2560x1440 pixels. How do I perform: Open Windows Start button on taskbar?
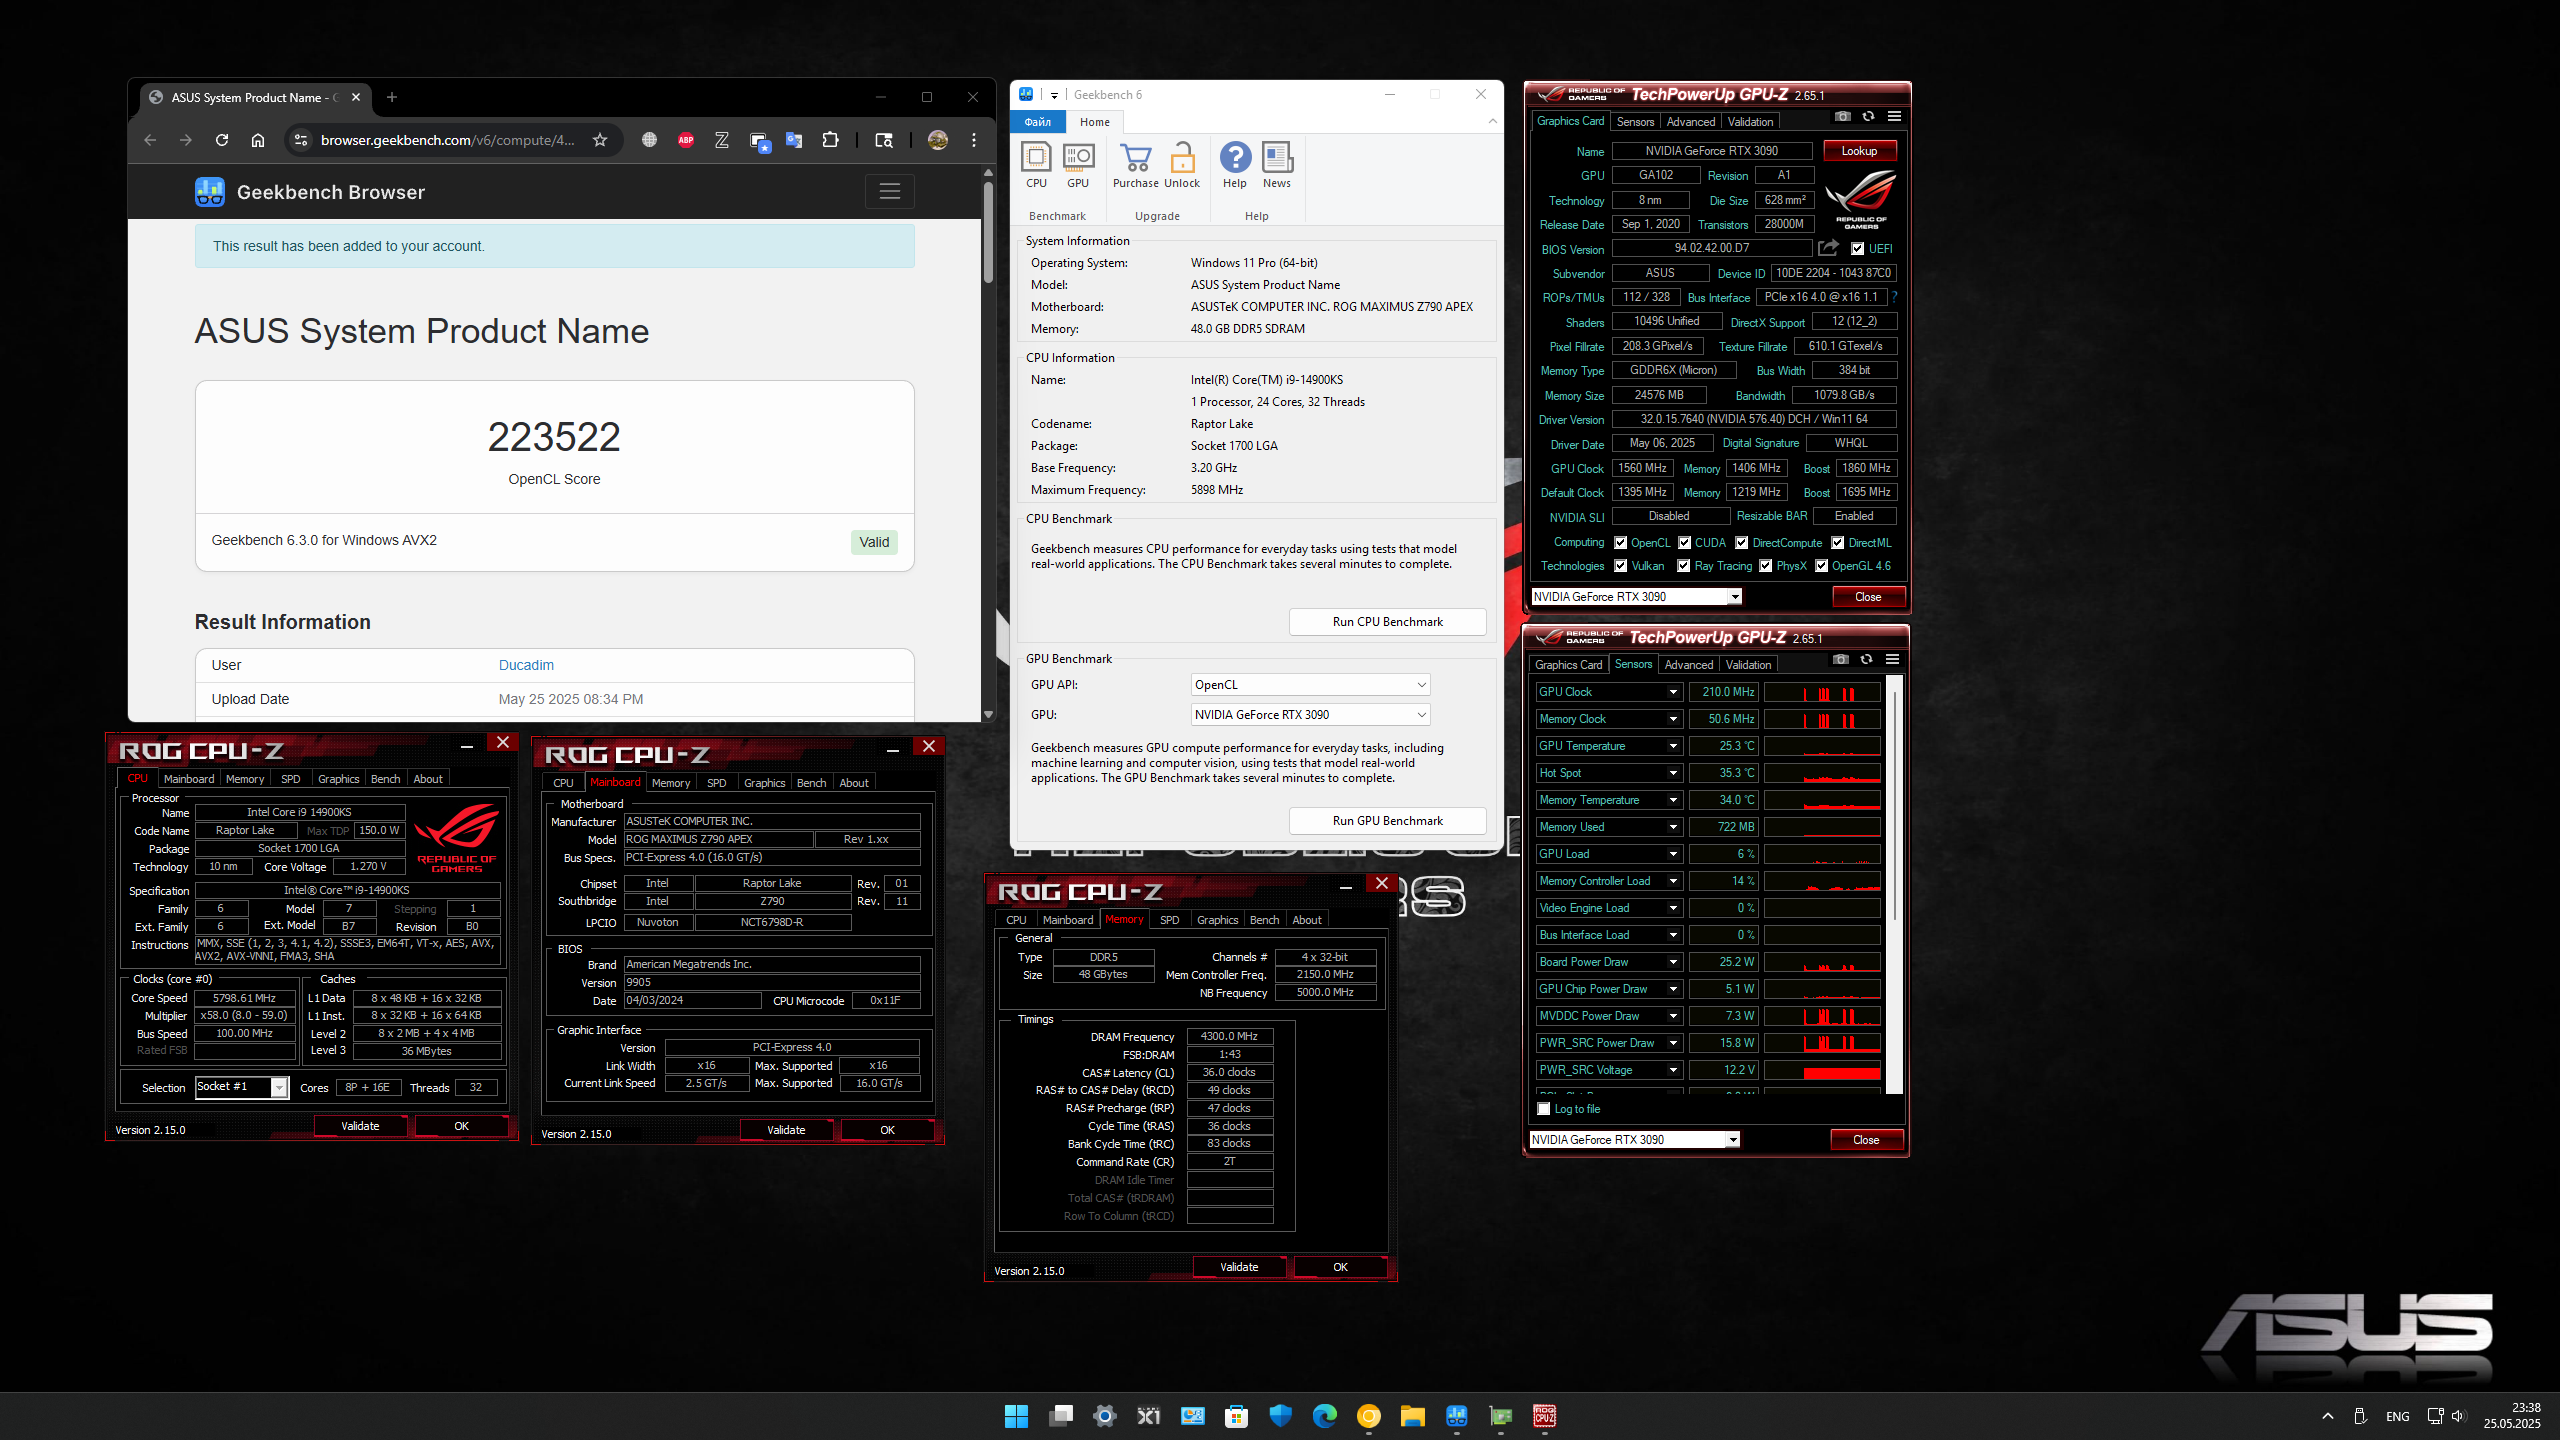click(x=1016, y=1416)
